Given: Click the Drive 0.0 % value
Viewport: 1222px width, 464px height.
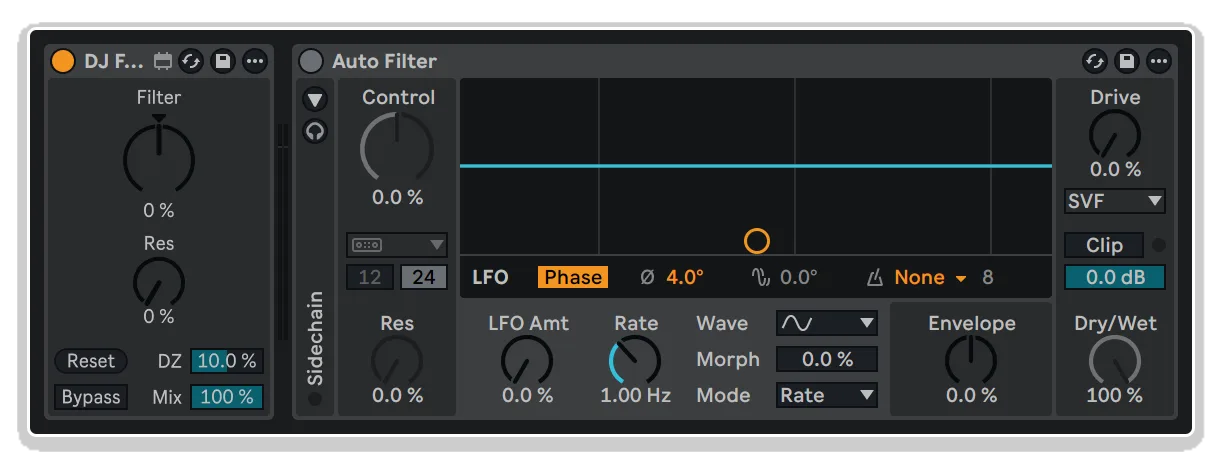Looking at the screenshot, I should 1115,169.
